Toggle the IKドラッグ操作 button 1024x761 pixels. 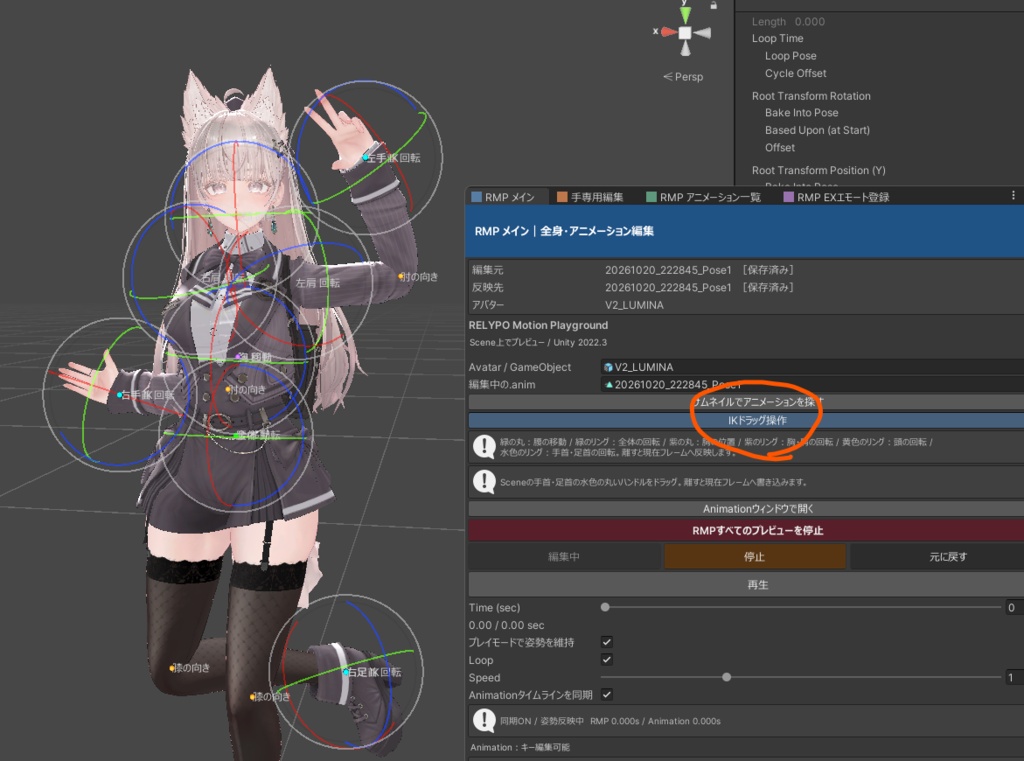coord(746,420)
